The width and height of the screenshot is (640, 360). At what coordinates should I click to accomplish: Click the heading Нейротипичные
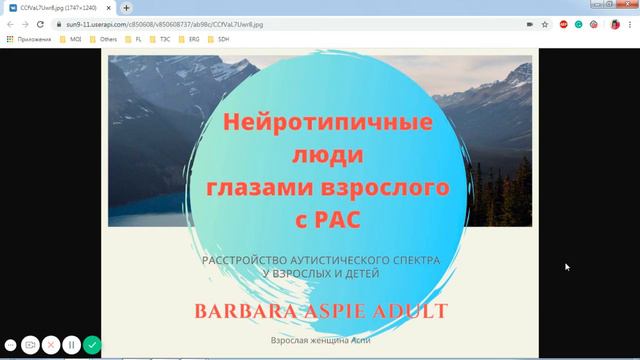[328, 122]
